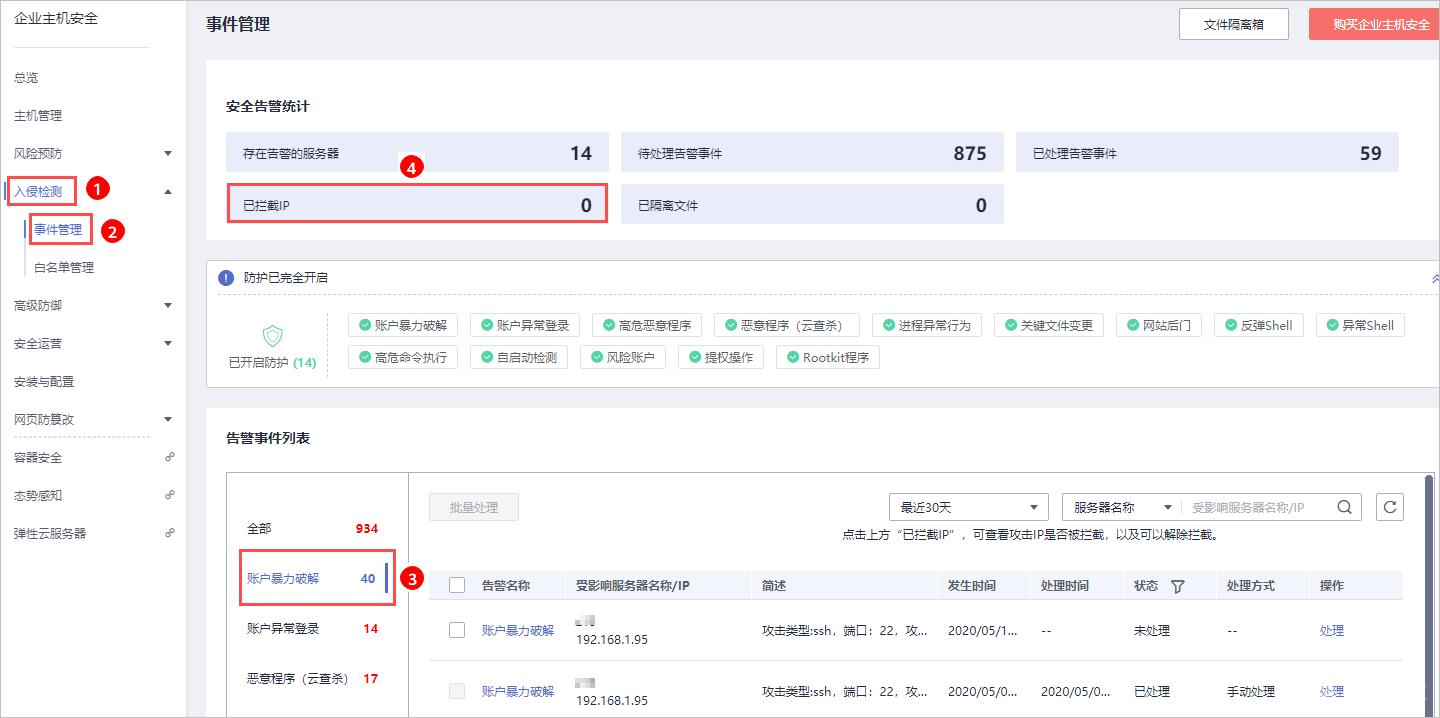Click the status column filter icon
Image resolution: width=1440 pixels, height=718 pixels.
pyautogui.click(x=1177, y=586)
